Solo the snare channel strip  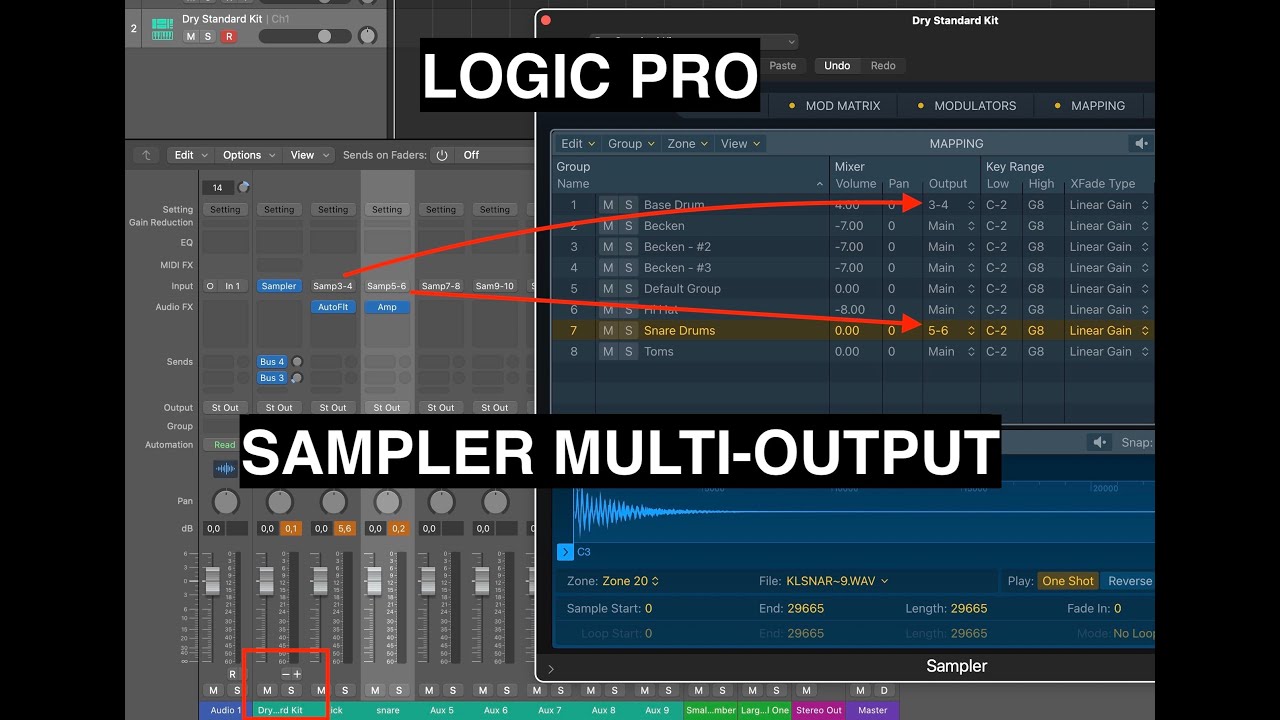[x=398, y=690]
